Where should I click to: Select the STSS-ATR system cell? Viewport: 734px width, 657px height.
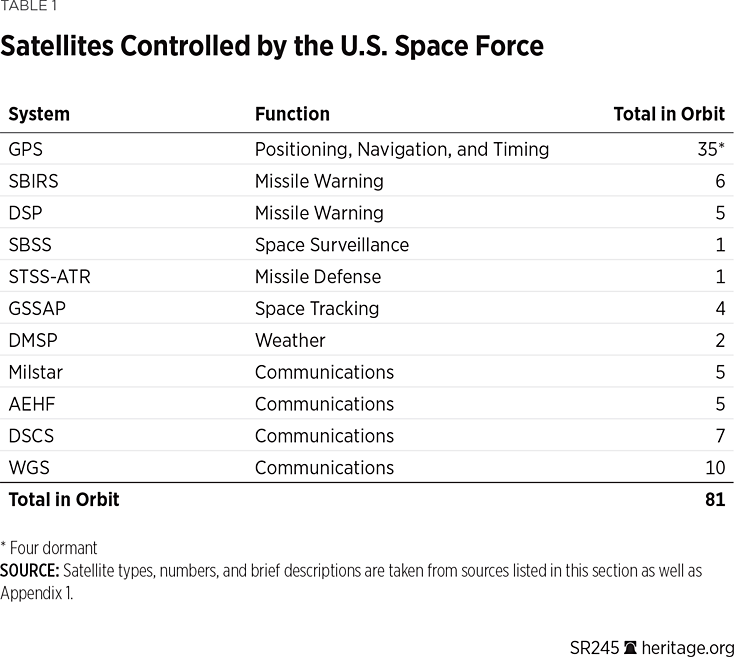49,277
